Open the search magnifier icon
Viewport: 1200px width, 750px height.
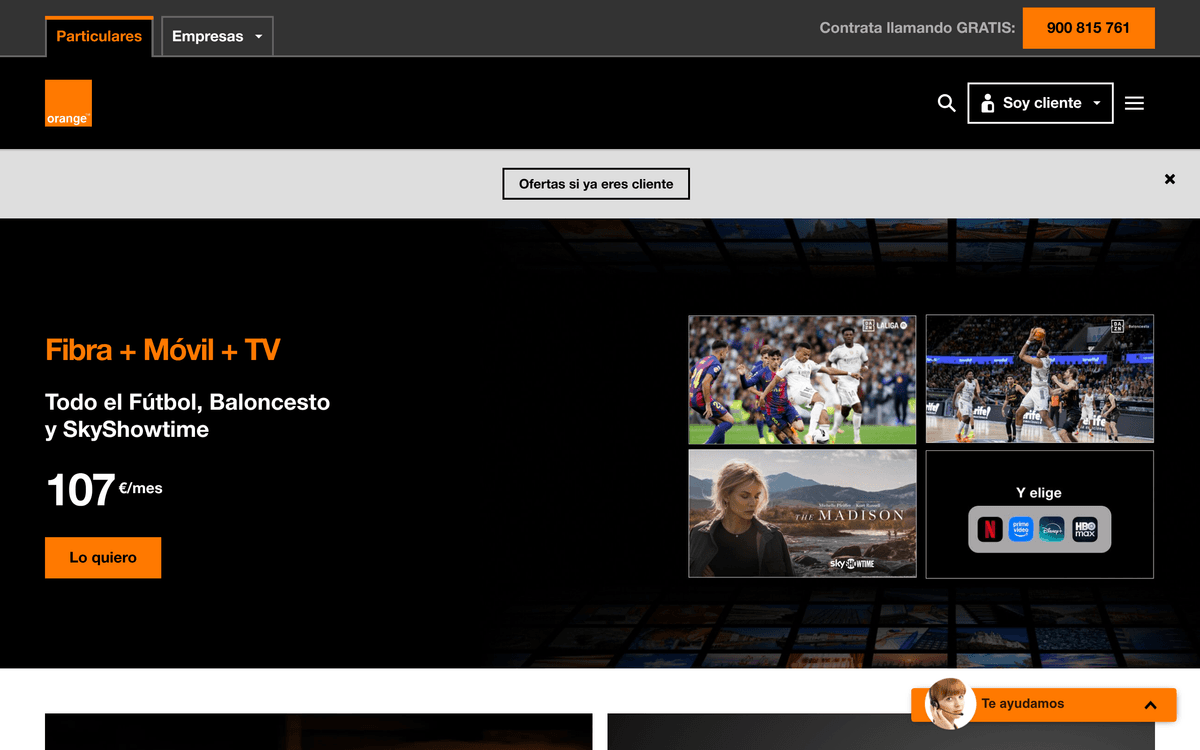pyautogui.click(x=946, y=103)
